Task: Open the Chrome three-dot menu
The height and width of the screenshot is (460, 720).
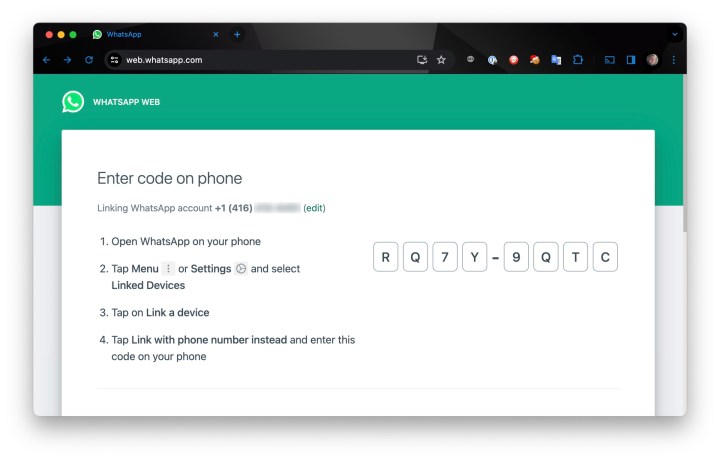Action: 673,60
